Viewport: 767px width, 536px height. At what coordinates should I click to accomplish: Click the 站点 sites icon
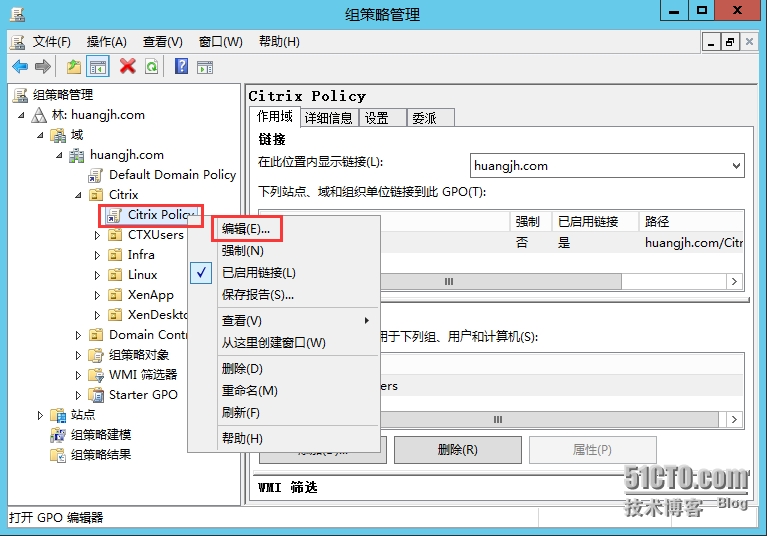(58, 415)
